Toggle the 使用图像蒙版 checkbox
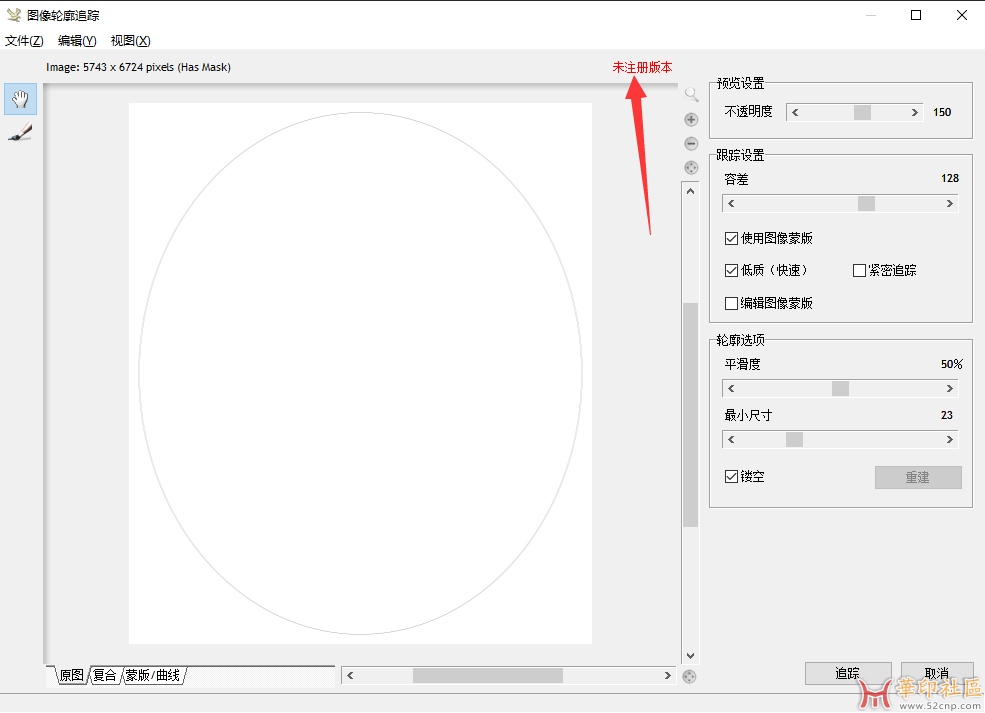 732,239
